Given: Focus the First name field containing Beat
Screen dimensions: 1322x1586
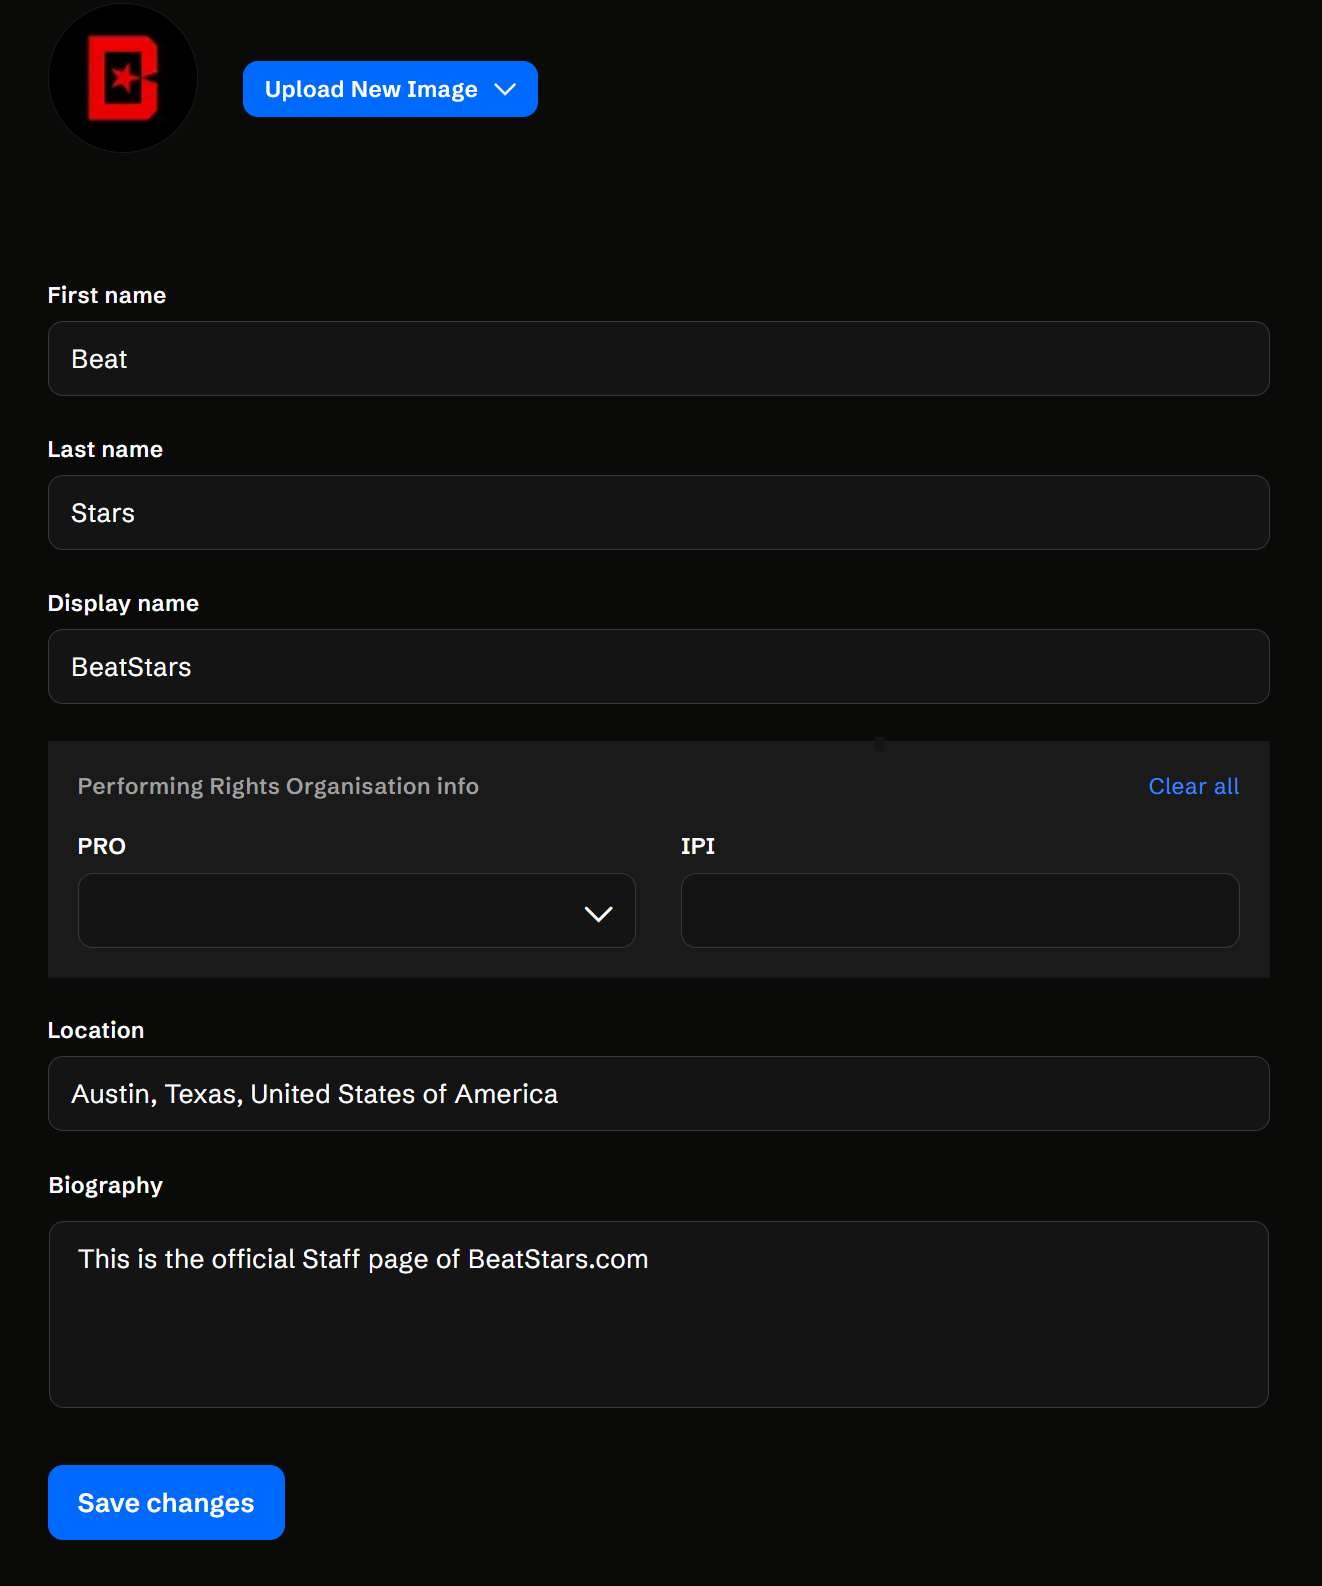Looking at the screenshot, I should [659, 359].
